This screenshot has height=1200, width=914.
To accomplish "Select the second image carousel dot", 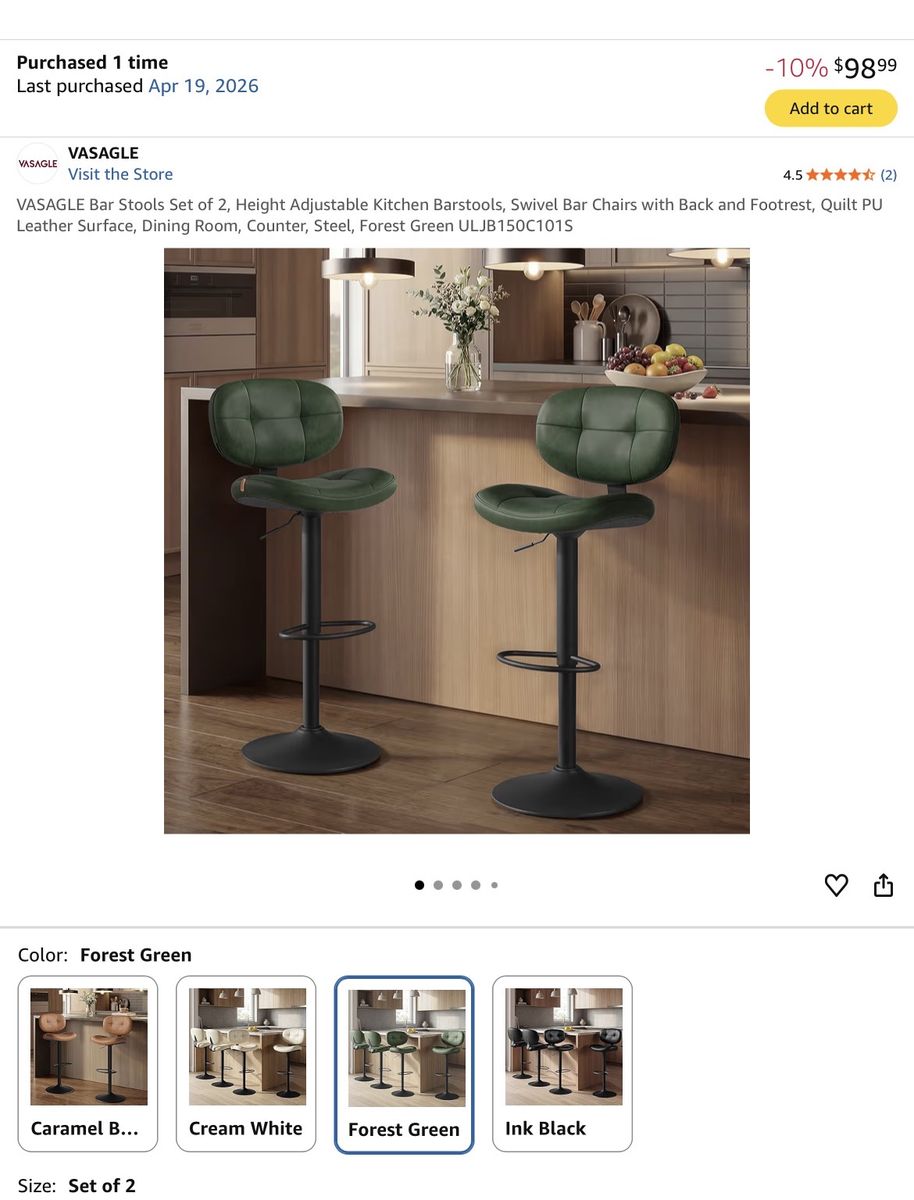I will click(x=438, y=885).
